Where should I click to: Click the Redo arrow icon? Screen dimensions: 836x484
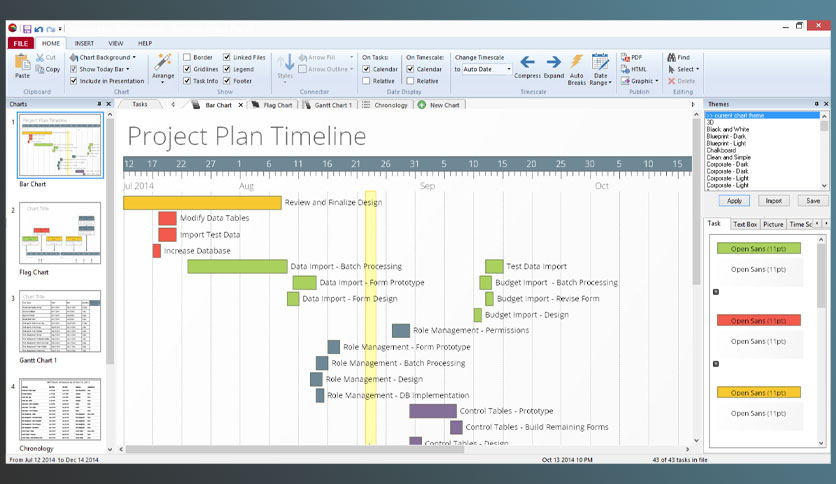(x=51, y=29)
